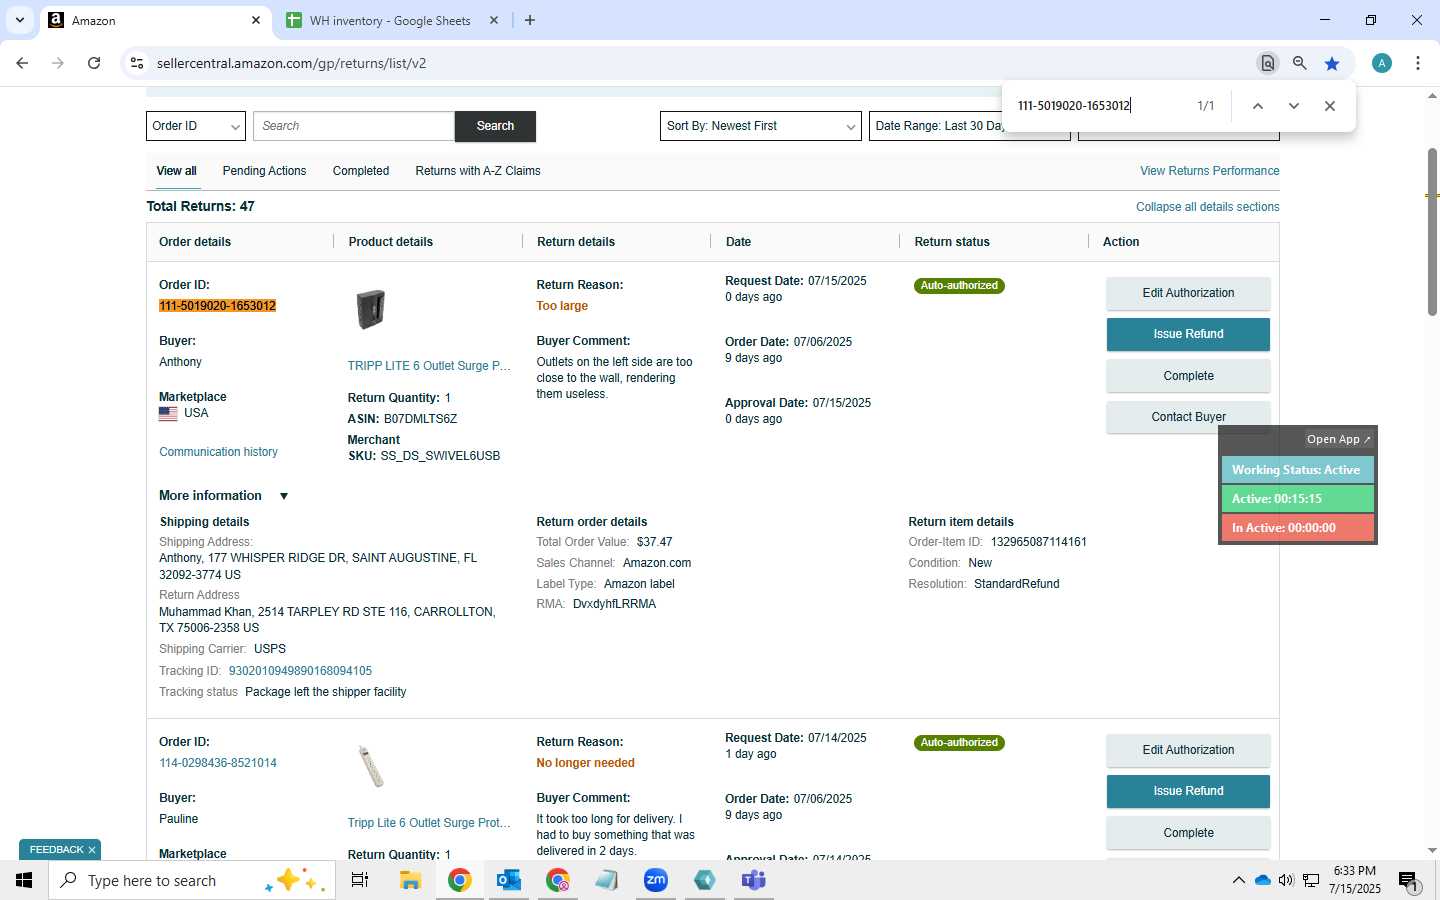The image size is (1440, 900).
Task: Issue Refund for order 114-0298436-8521014
Action: point(1188,791)
